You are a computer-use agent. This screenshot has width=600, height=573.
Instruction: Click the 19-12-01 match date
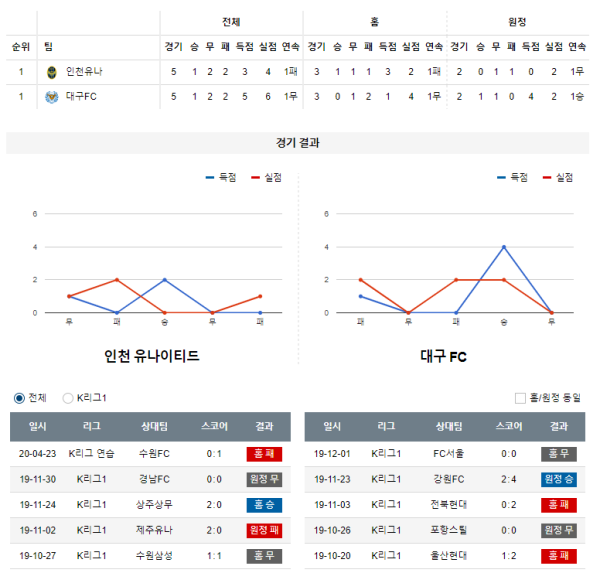(x=332, y=454)
